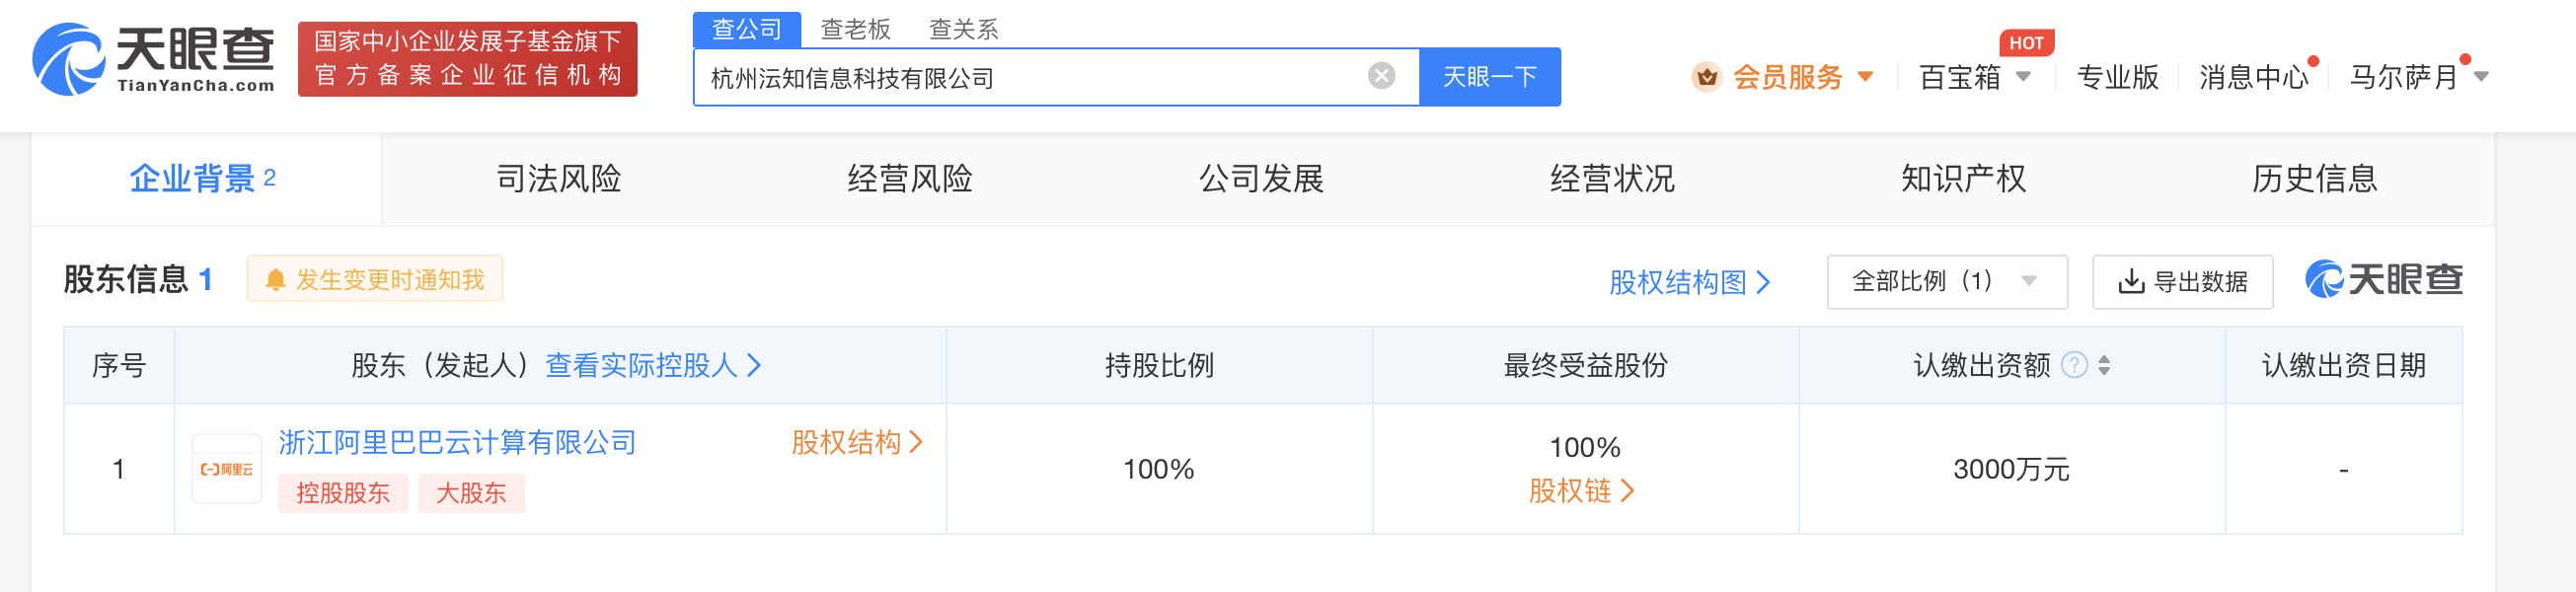Image resolution: width=2576 pixels, height=592 pixels.
Task: Switch to the 查老板 search tab
Action: point(855,30)
